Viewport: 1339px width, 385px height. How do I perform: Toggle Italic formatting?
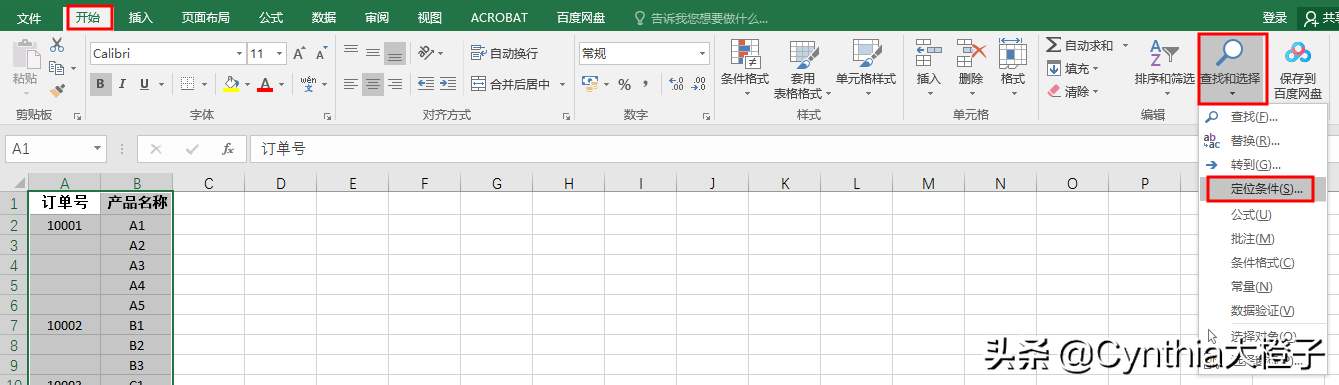click(122, 84)
